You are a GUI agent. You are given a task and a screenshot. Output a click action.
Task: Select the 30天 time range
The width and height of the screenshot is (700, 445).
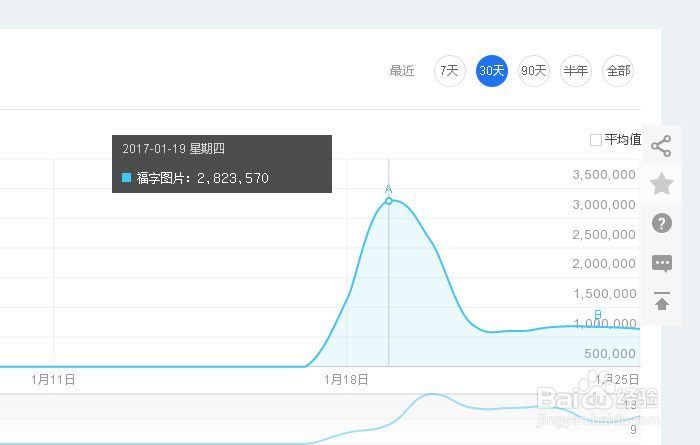(x=492, y=71)
